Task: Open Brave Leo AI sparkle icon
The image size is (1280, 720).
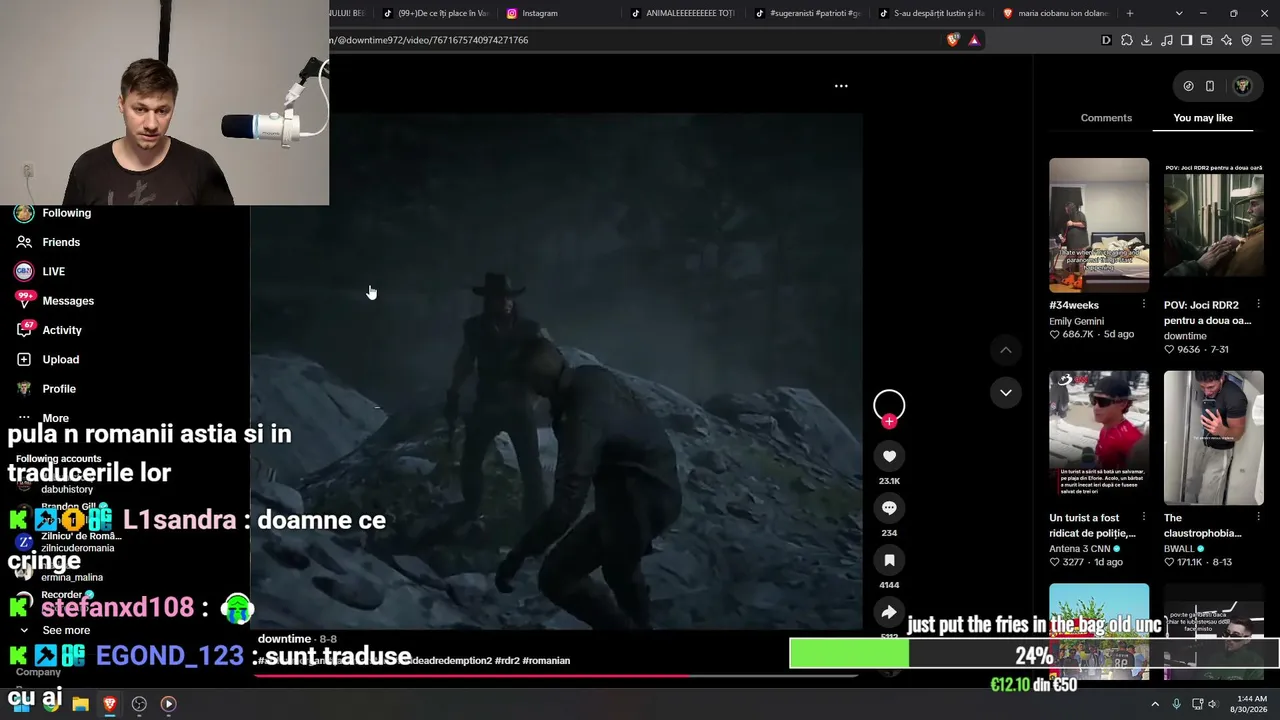Action: point(1226,40)
